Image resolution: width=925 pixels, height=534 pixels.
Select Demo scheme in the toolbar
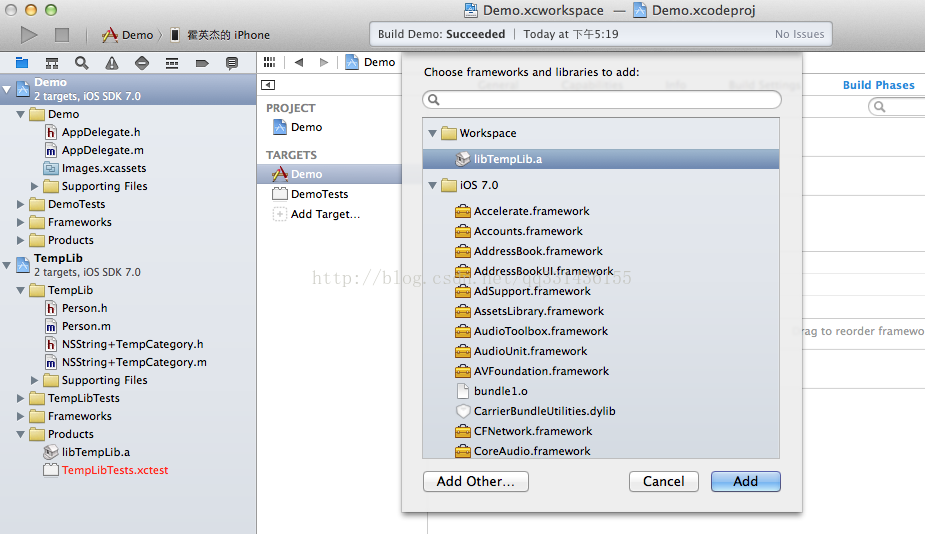pos(127,35)
